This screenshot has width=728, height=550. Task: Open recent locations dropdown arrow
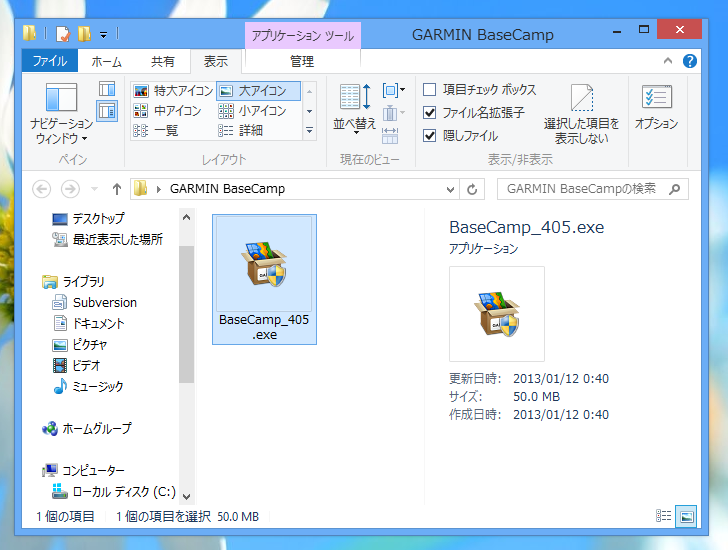click(x=95, y=189)
